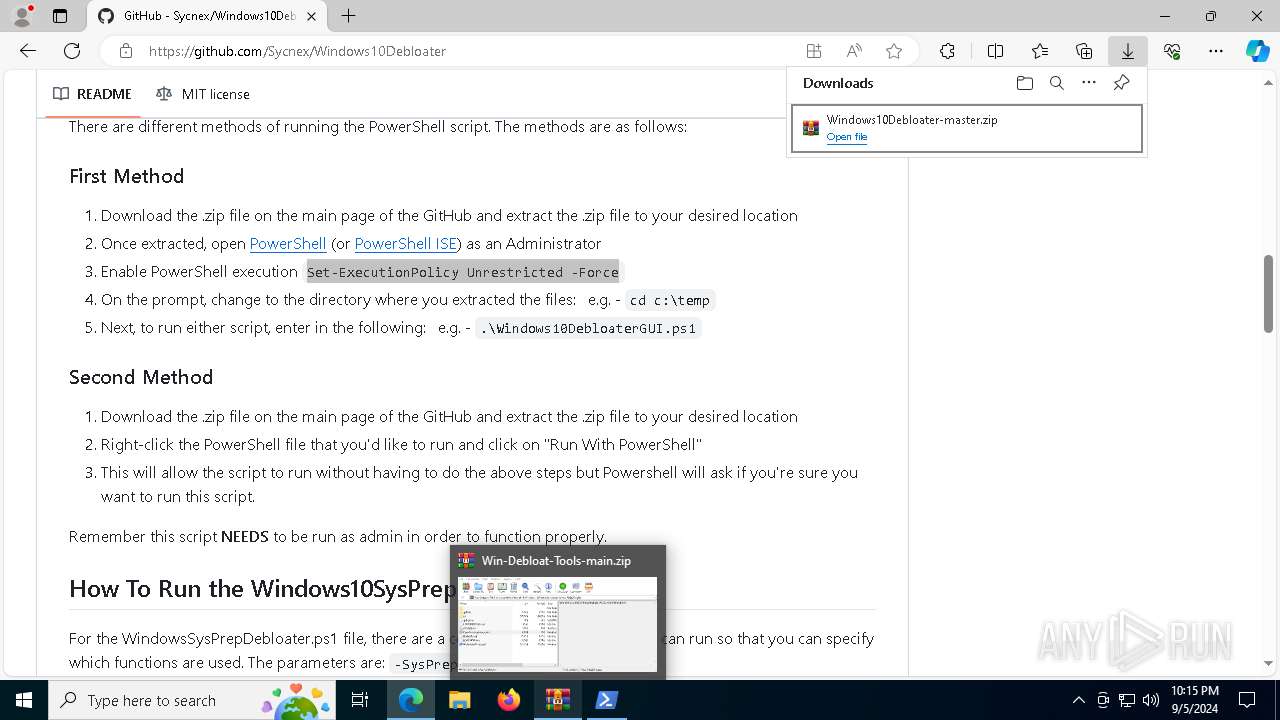This screenshot has width=1280, height=720.
Task: Open notification center
Action: coord(1247,700)
